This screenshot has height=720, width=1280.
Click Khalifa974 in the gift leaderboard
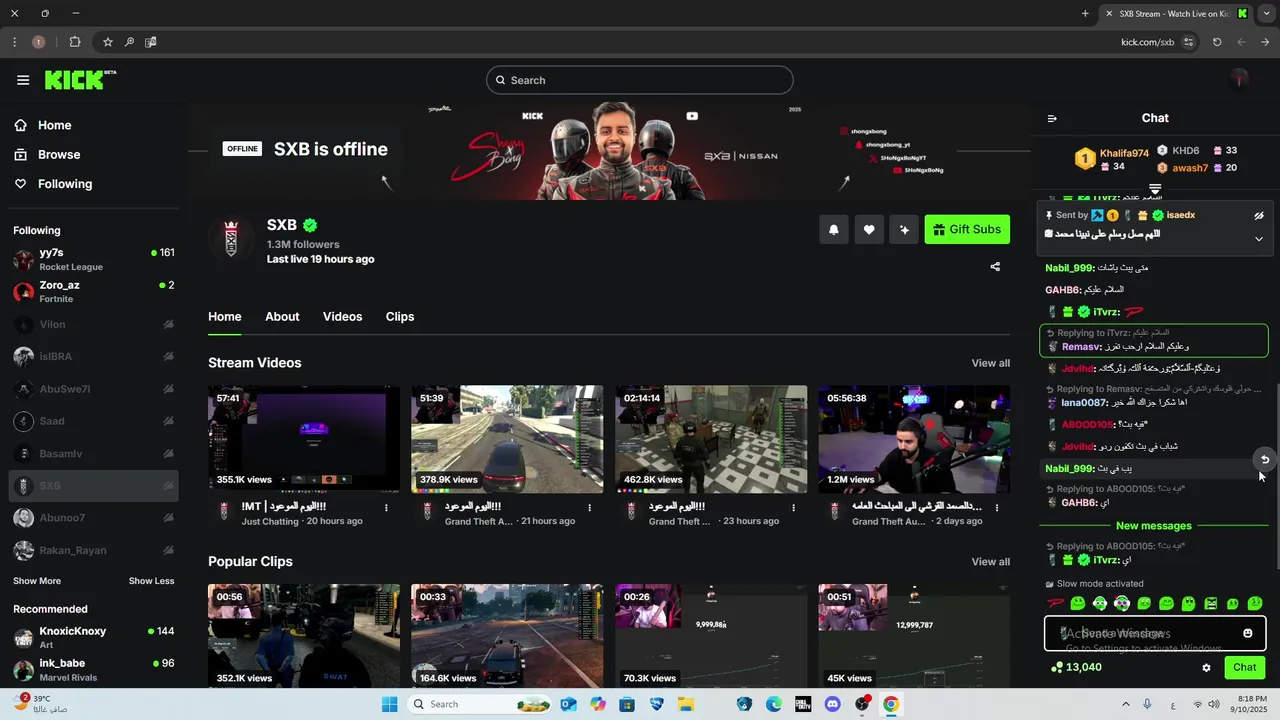pyautogui.click(x=1124, y=153)
